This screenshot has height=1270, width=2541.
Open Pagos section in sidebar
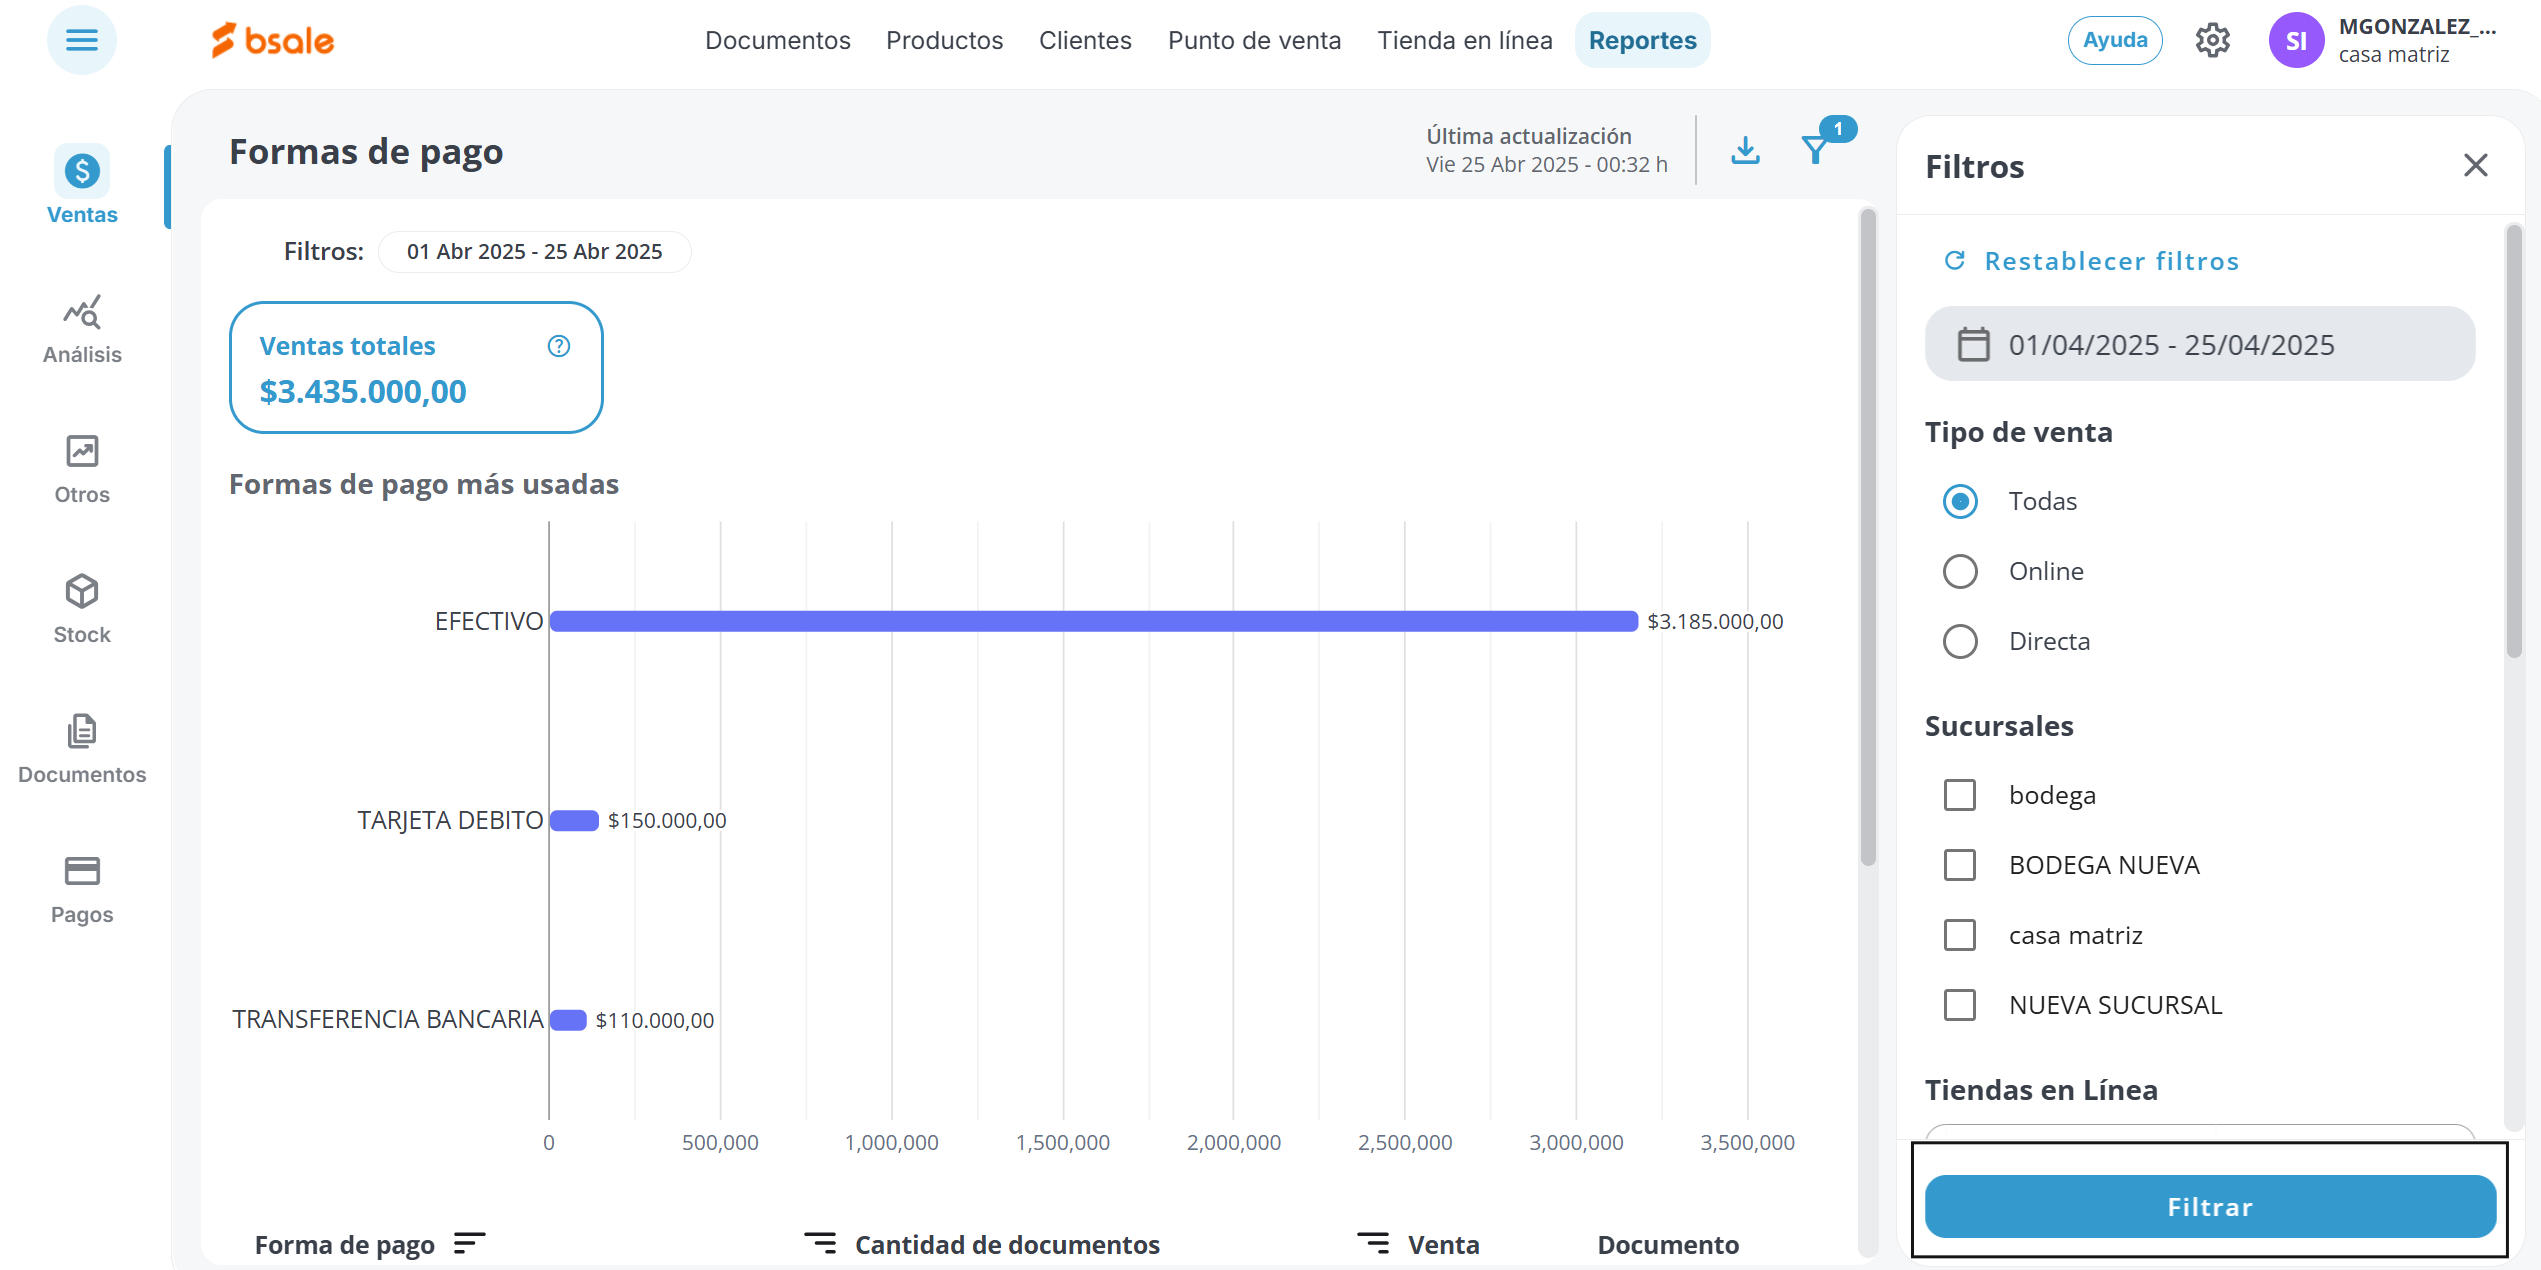tap(82, 889)
